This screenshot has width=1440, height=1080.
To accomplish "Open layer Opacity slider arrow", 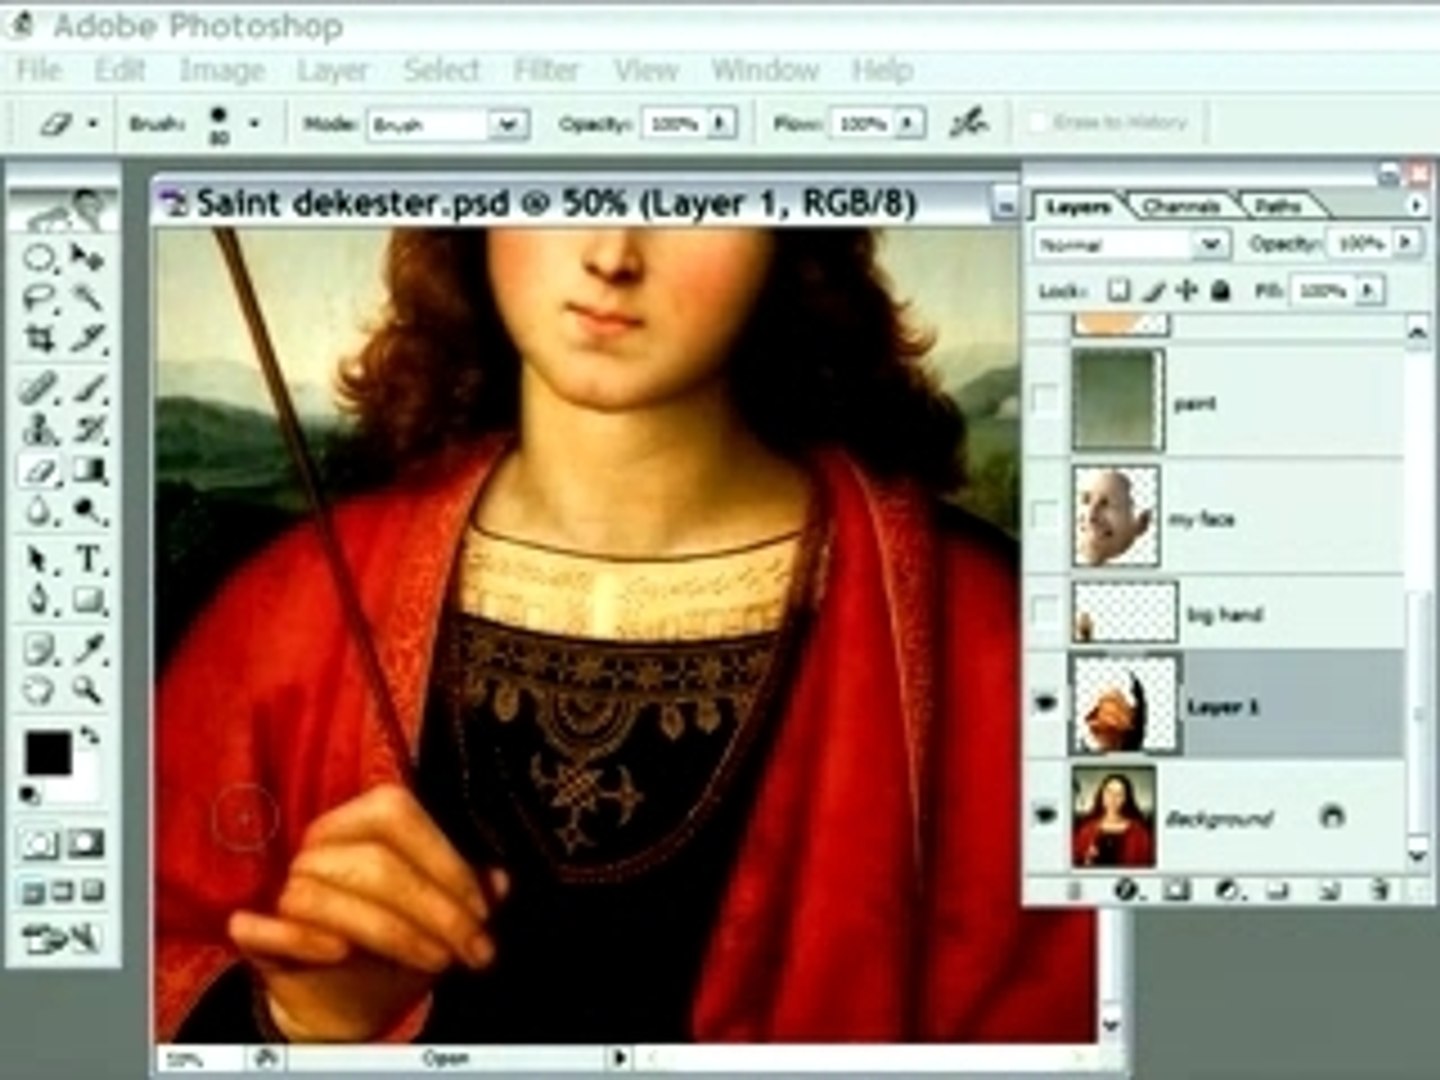I will point(1406,243).
